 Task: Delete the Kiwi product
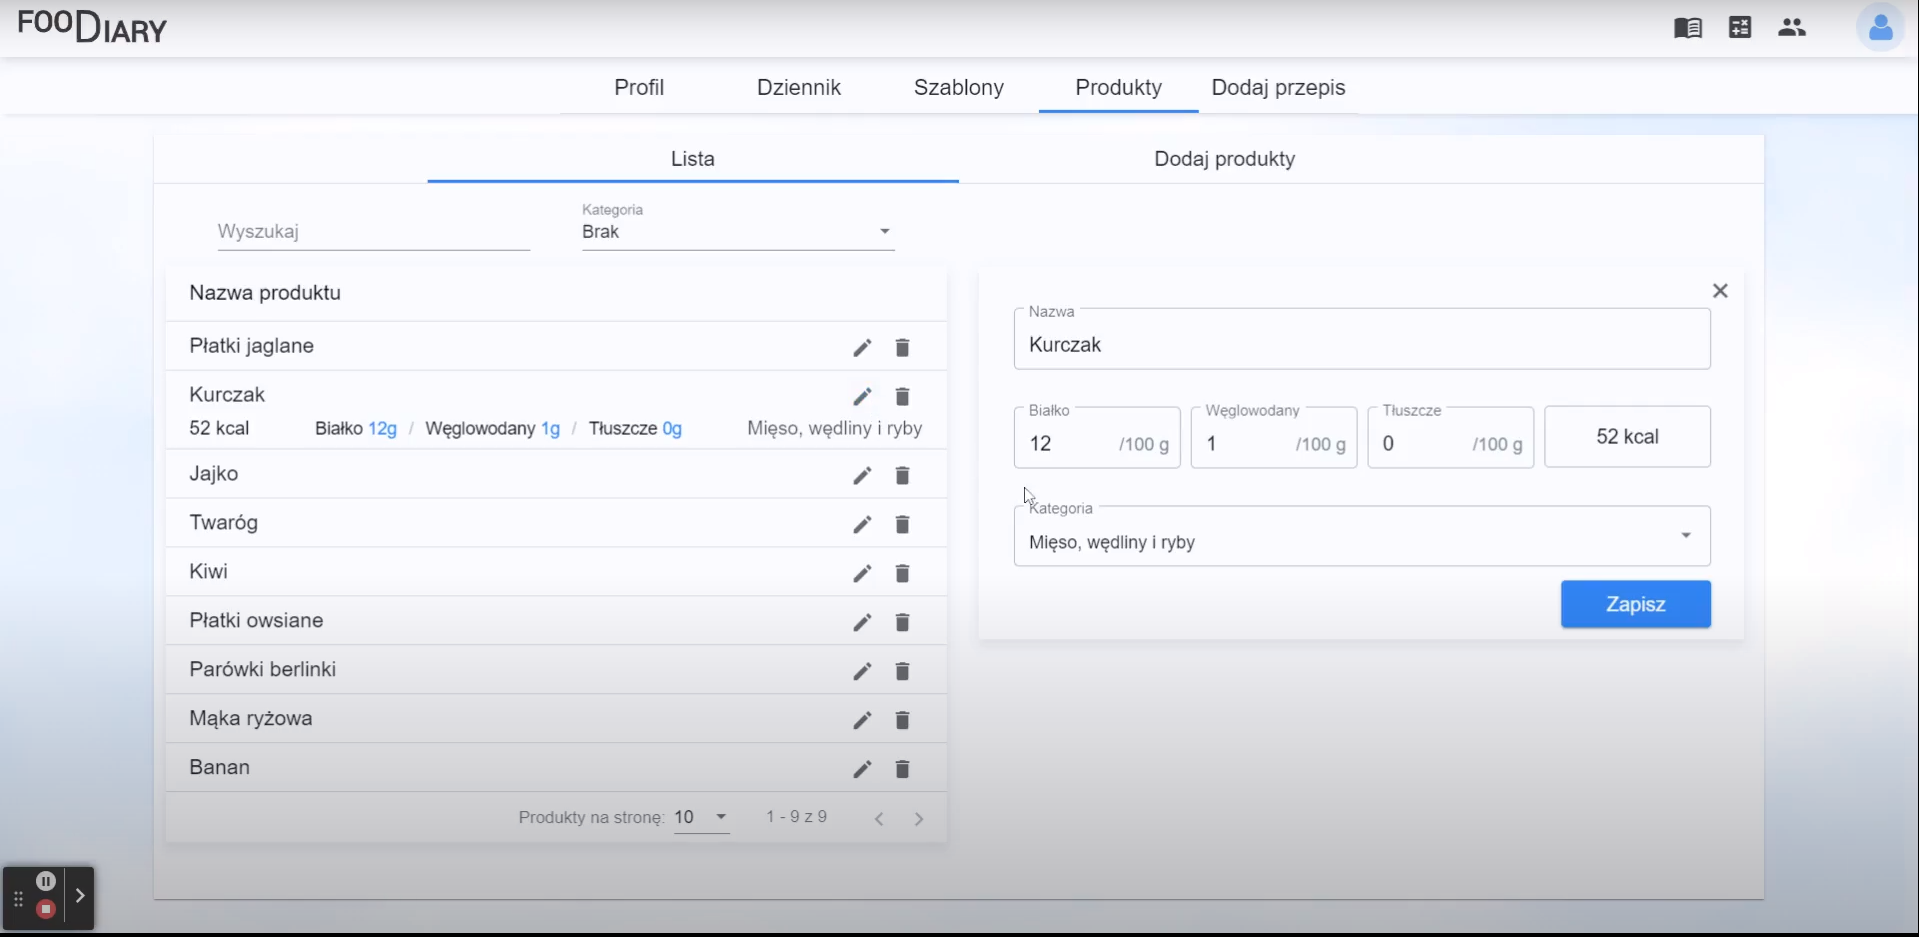coord(902,573)
